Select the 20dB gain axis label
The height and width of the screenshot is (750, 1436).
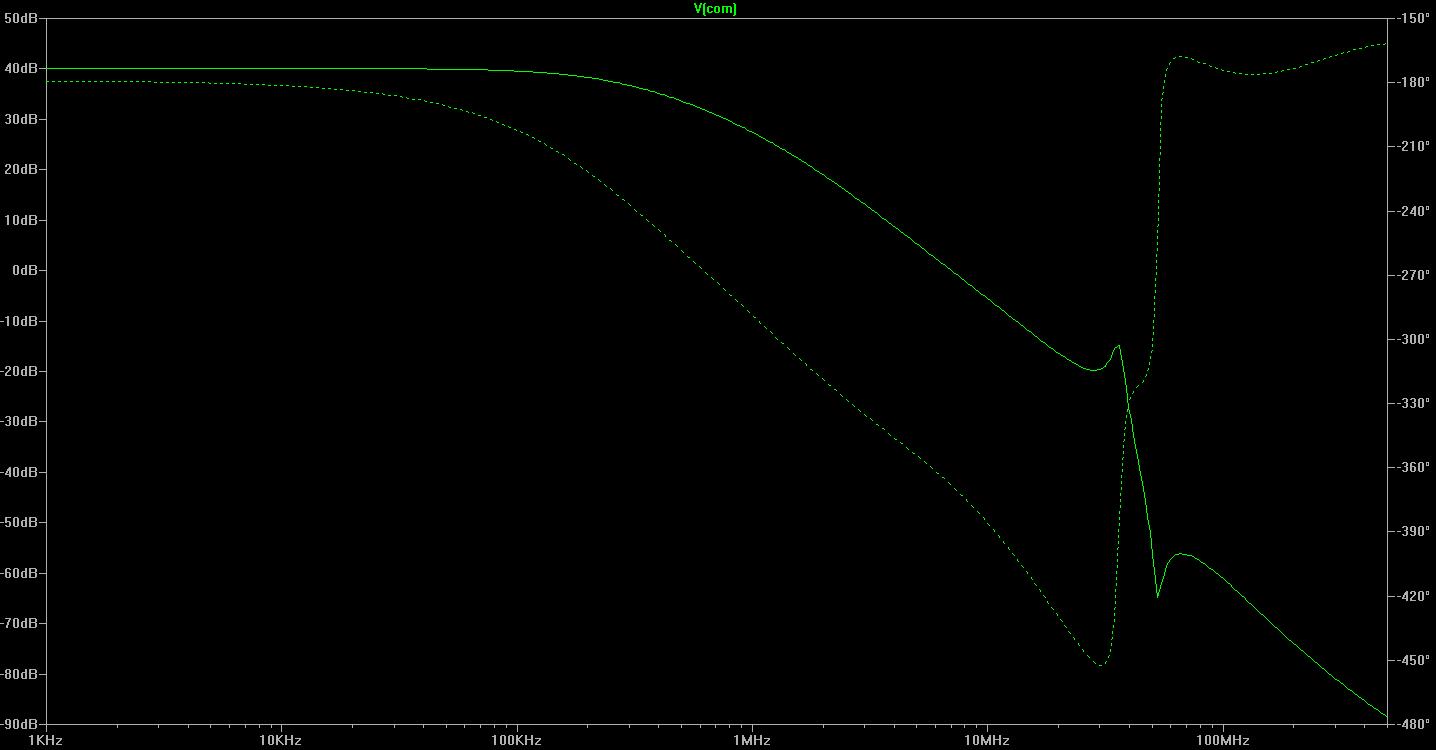(x=21, y=170)
